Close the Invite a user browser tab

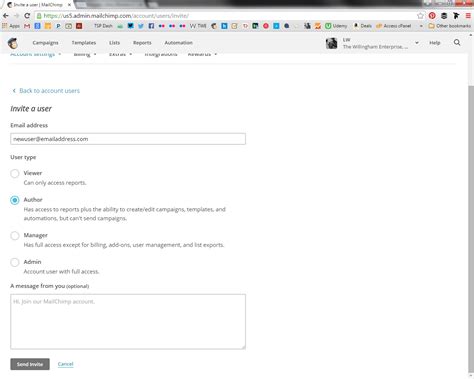coord(69,5)
